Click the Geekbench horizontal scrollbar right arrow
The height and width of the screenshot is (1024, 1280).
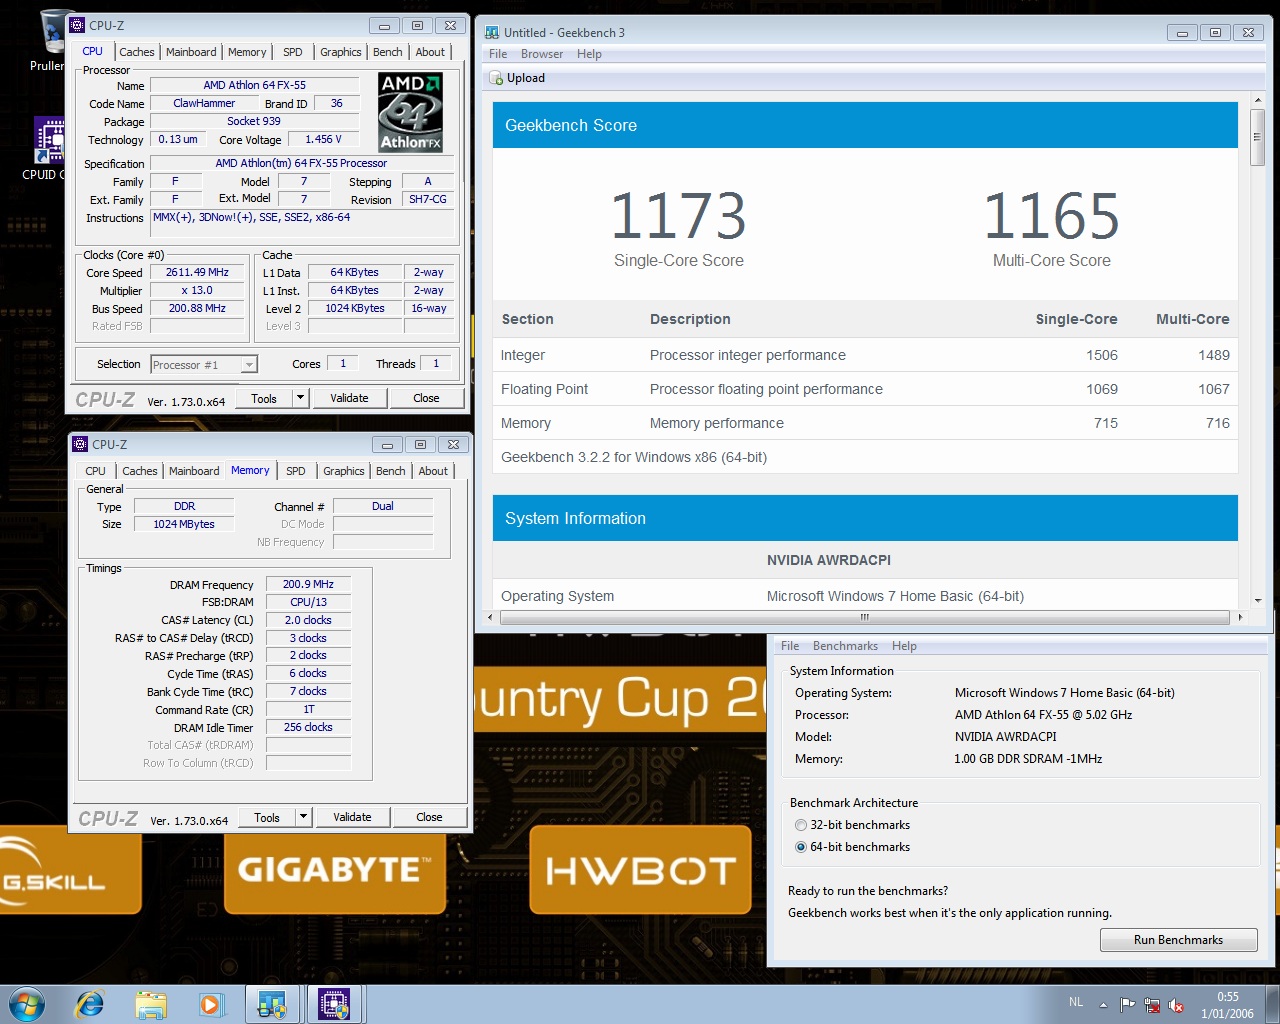click(1240, 617)
